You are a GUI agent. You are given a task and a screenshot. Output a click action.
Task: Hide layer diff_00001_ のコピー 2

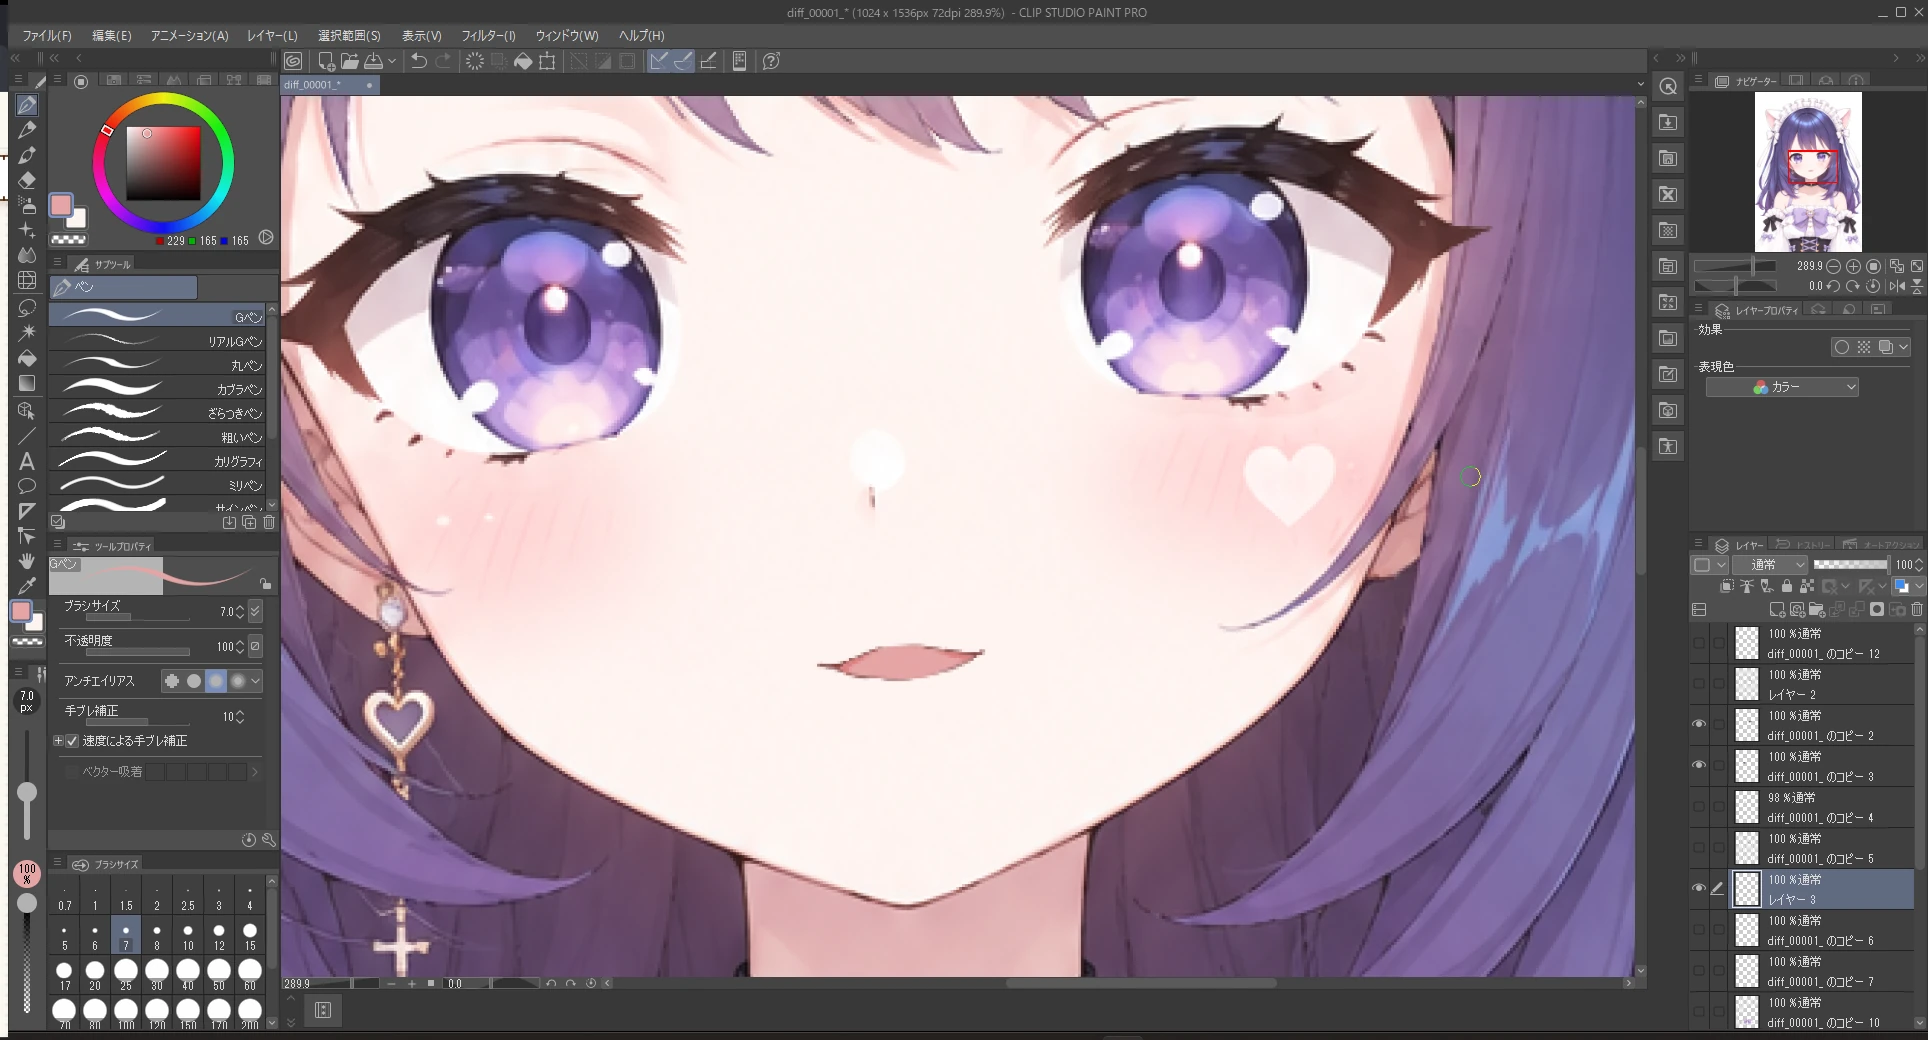(x=1699, y=724)
